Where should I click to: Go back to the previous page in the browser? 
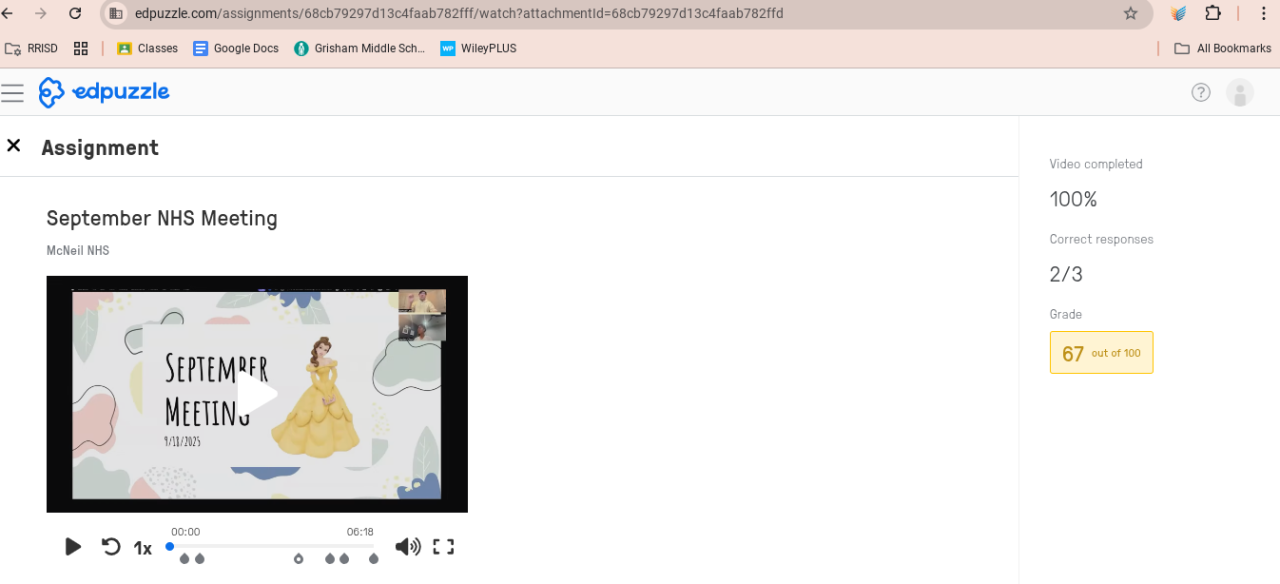pyautogui.click(x=7, y=13)
